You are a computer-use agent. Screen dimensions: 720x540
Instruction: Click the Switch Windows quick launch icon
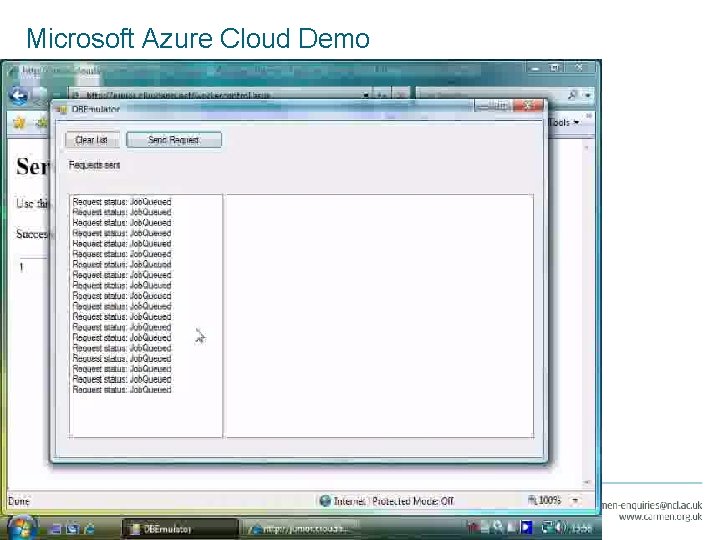[x=73, y=529]
